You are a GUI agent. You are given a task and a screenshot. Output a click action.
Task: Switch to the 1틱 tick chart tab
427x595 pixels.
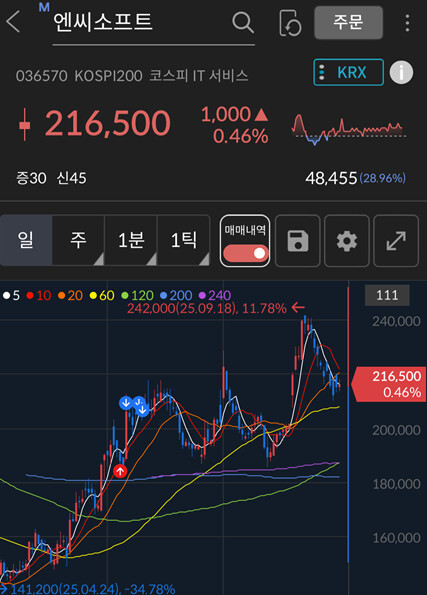(184, 240)
